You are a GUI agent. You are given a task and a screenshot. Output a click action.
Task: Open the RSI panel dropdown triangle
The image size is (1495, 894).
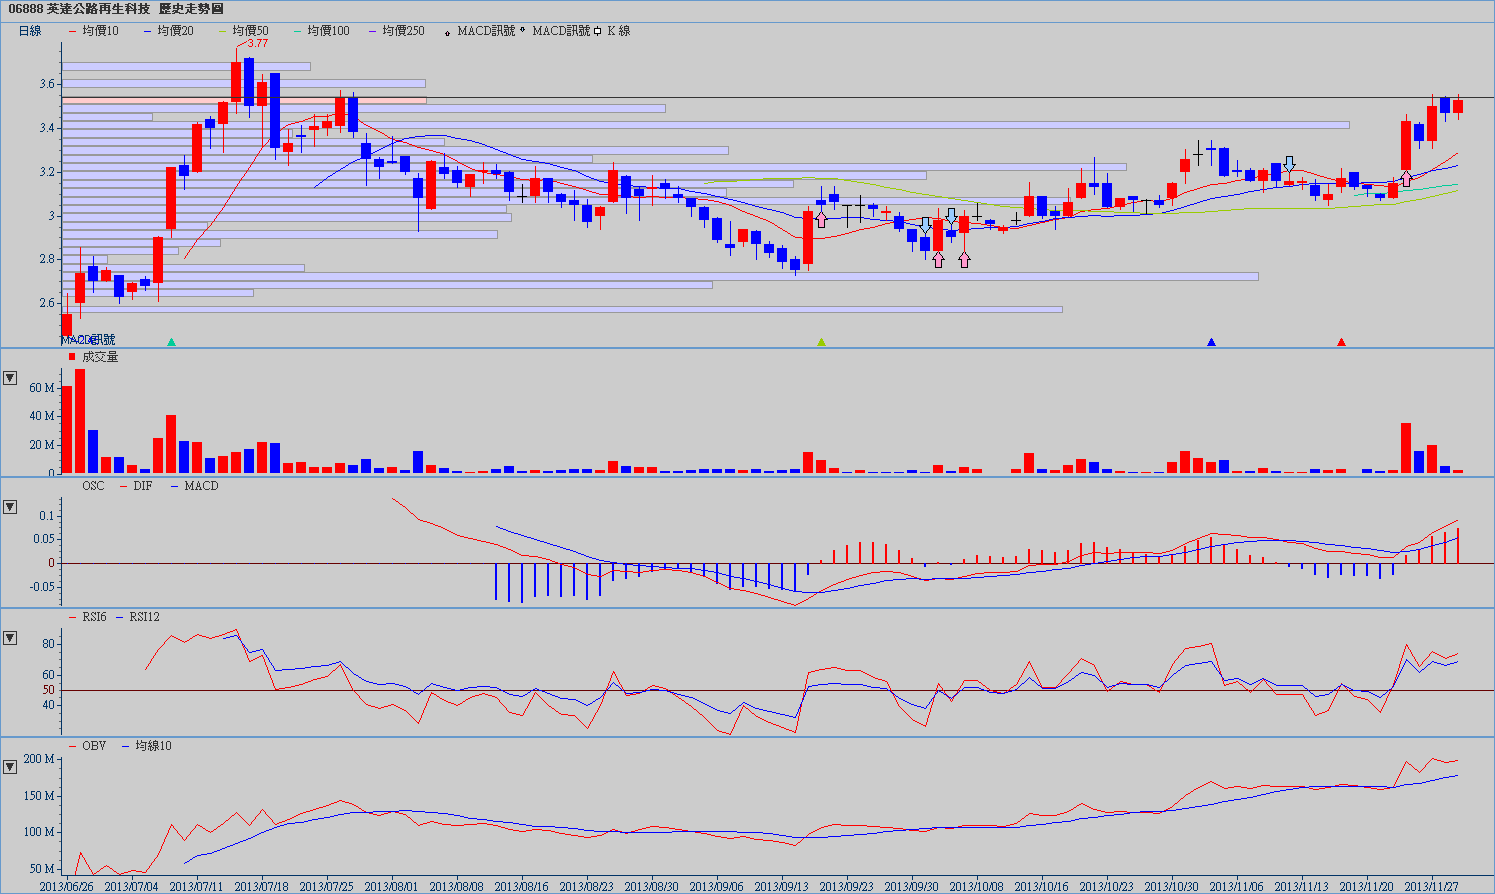10,638
